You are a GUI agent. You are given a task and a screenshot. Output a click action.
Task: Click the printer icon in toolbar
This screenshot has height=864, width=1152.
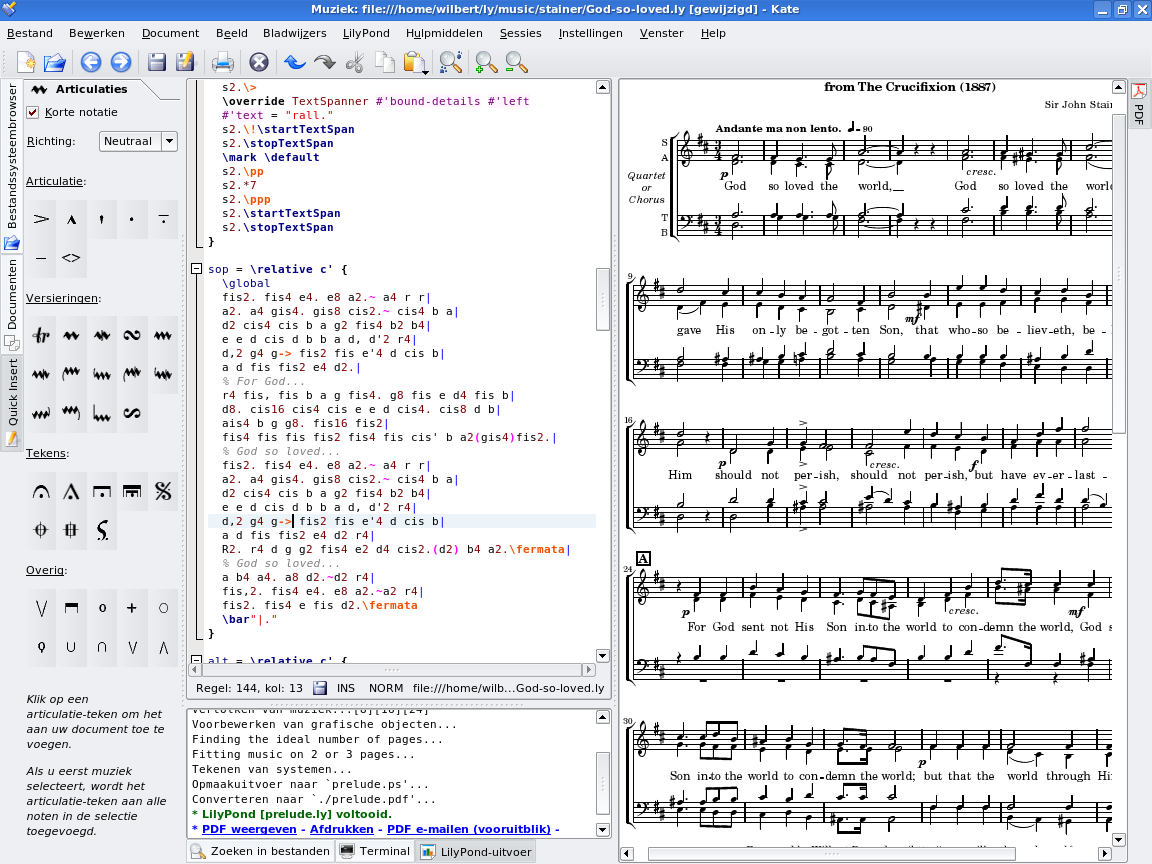(x=222, y=63)
